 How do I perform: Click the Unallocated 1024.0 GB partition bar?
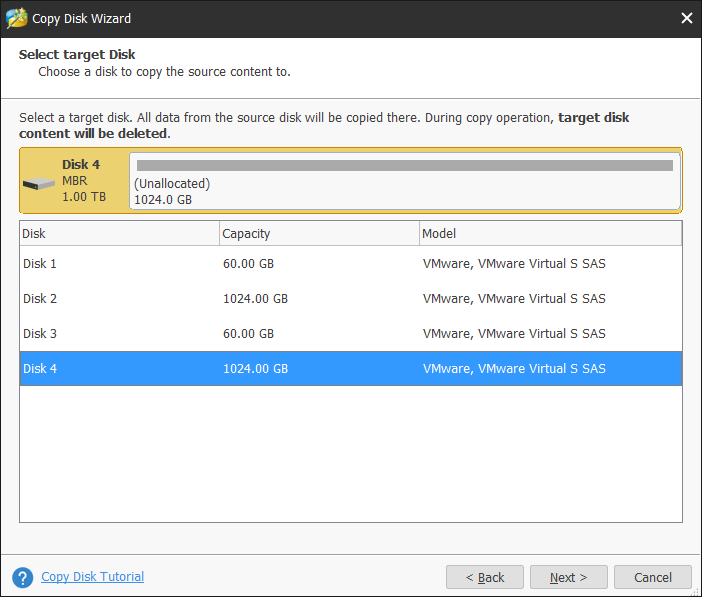point(405,181)
